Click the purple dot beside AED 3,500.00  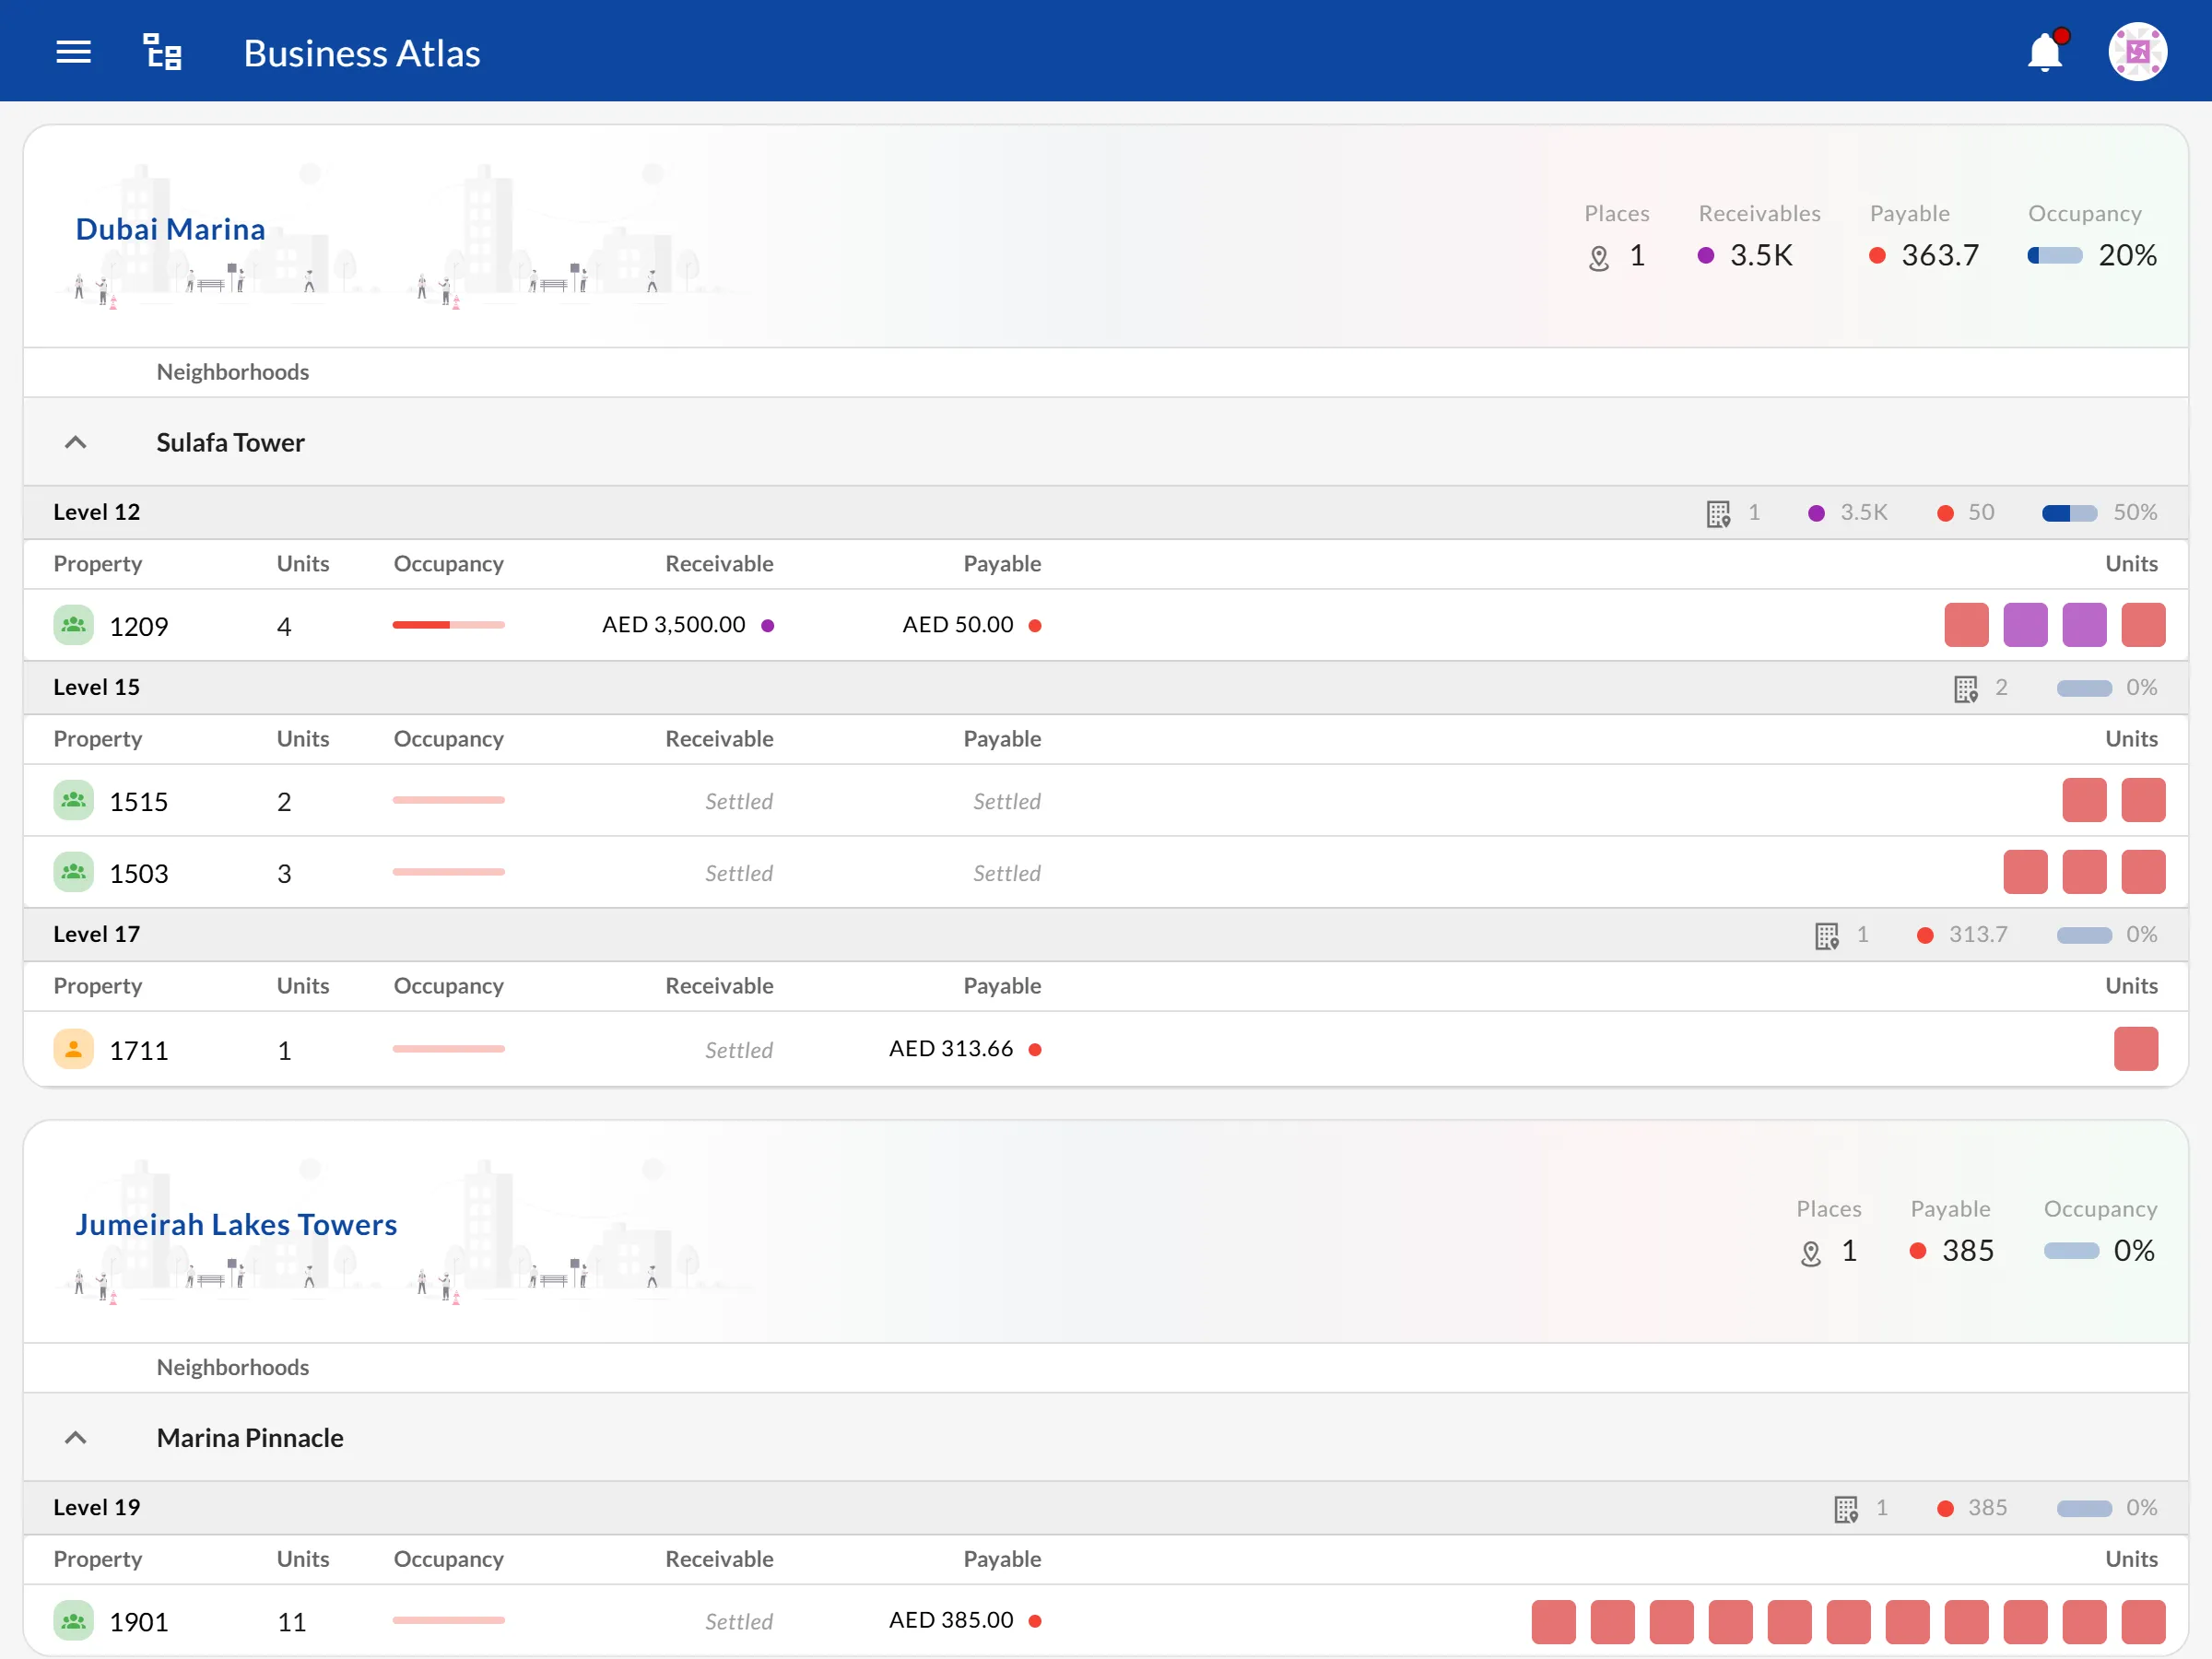[x=768, y=626]
